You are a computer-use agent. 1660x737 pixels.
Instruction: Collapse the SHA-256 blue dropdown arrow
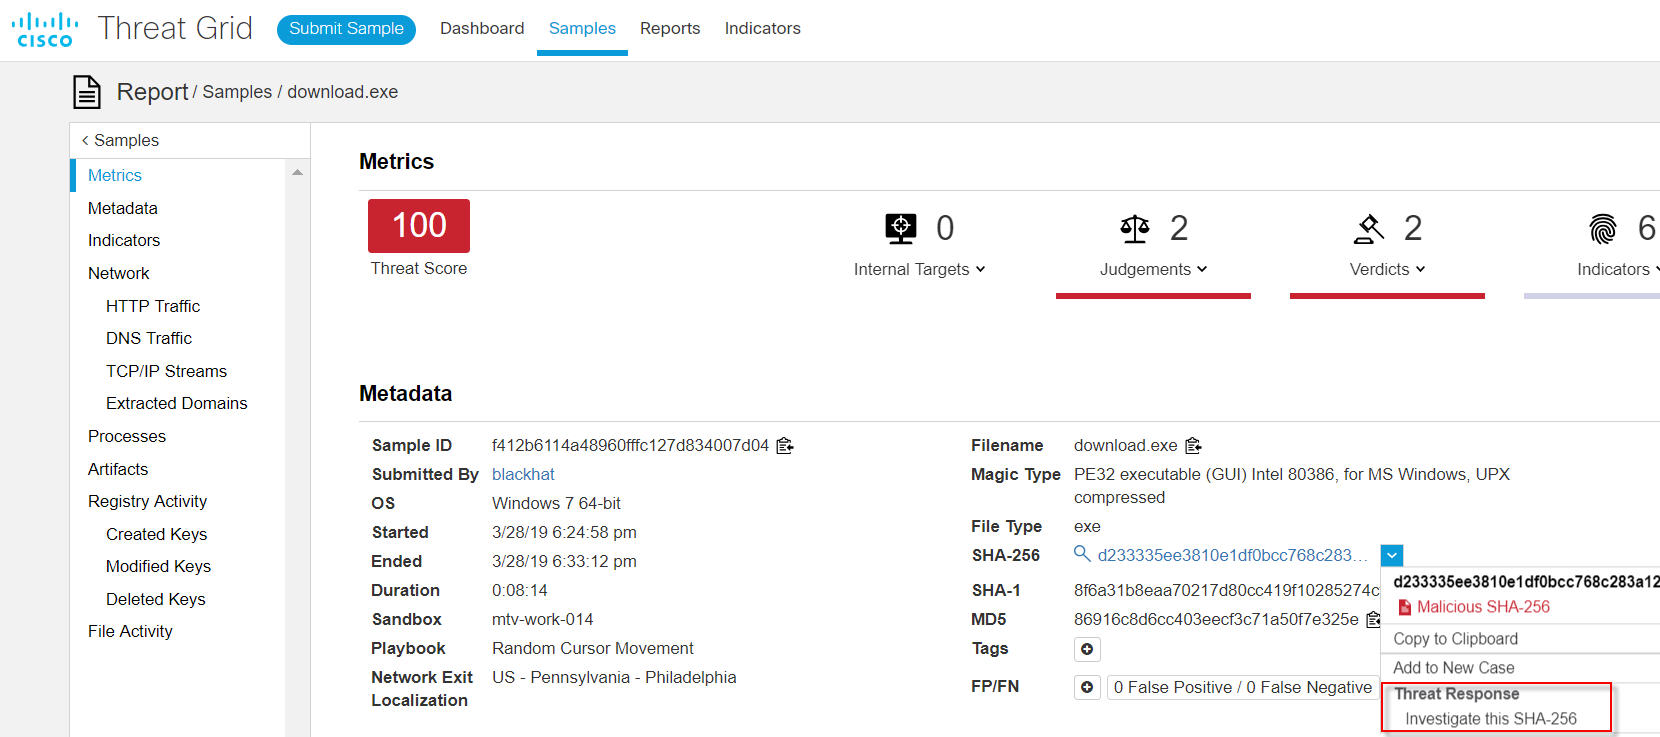pos(1391,555)
